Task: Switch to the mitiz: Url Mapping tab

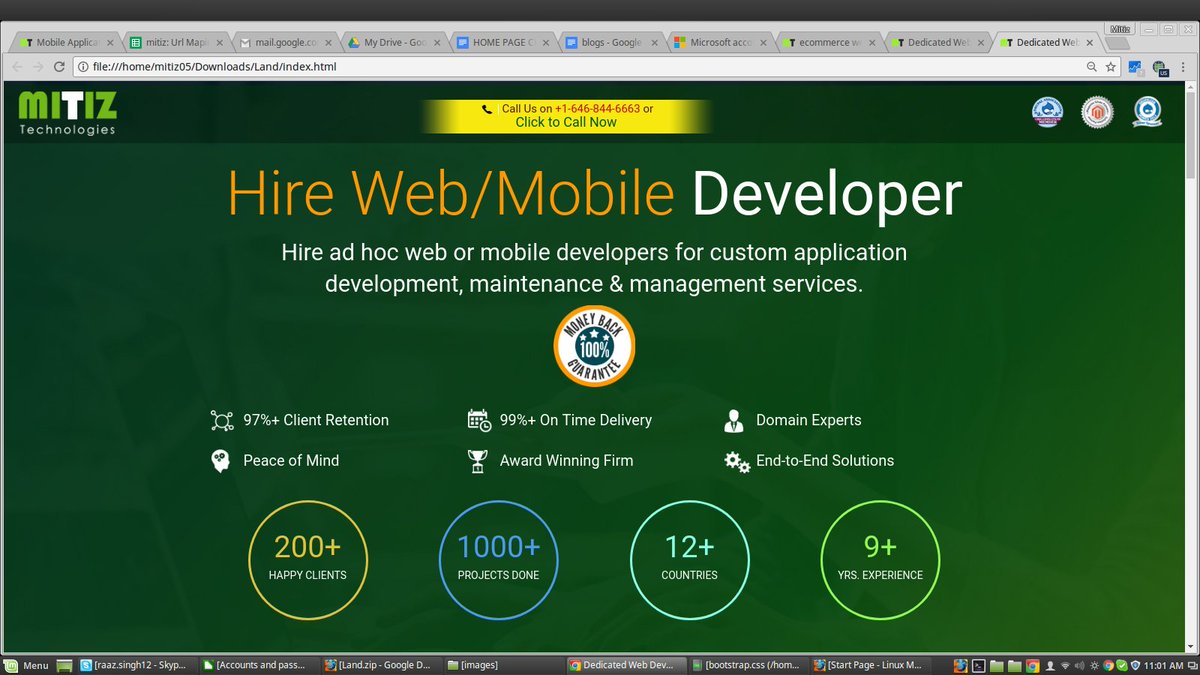Action: pos(174,43)
